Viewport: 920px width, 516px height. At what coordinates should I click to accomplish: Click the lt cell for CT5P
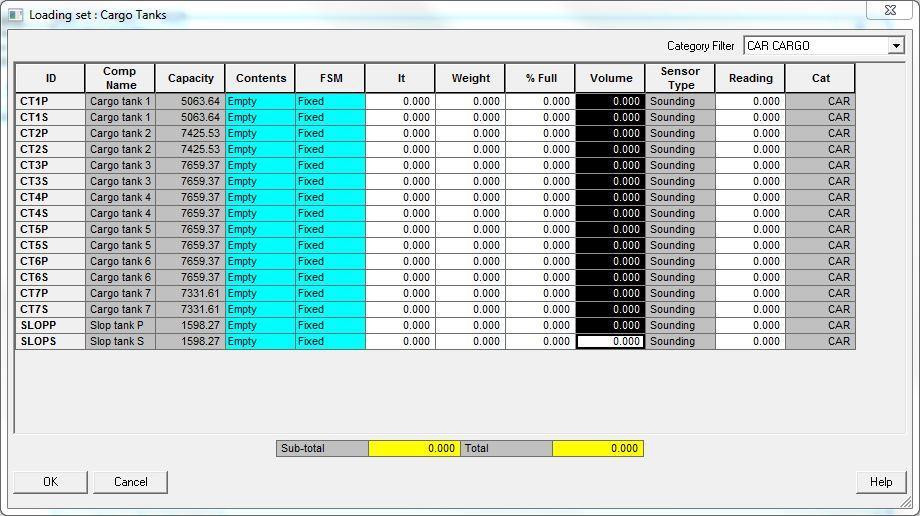[x=400, y=230]
